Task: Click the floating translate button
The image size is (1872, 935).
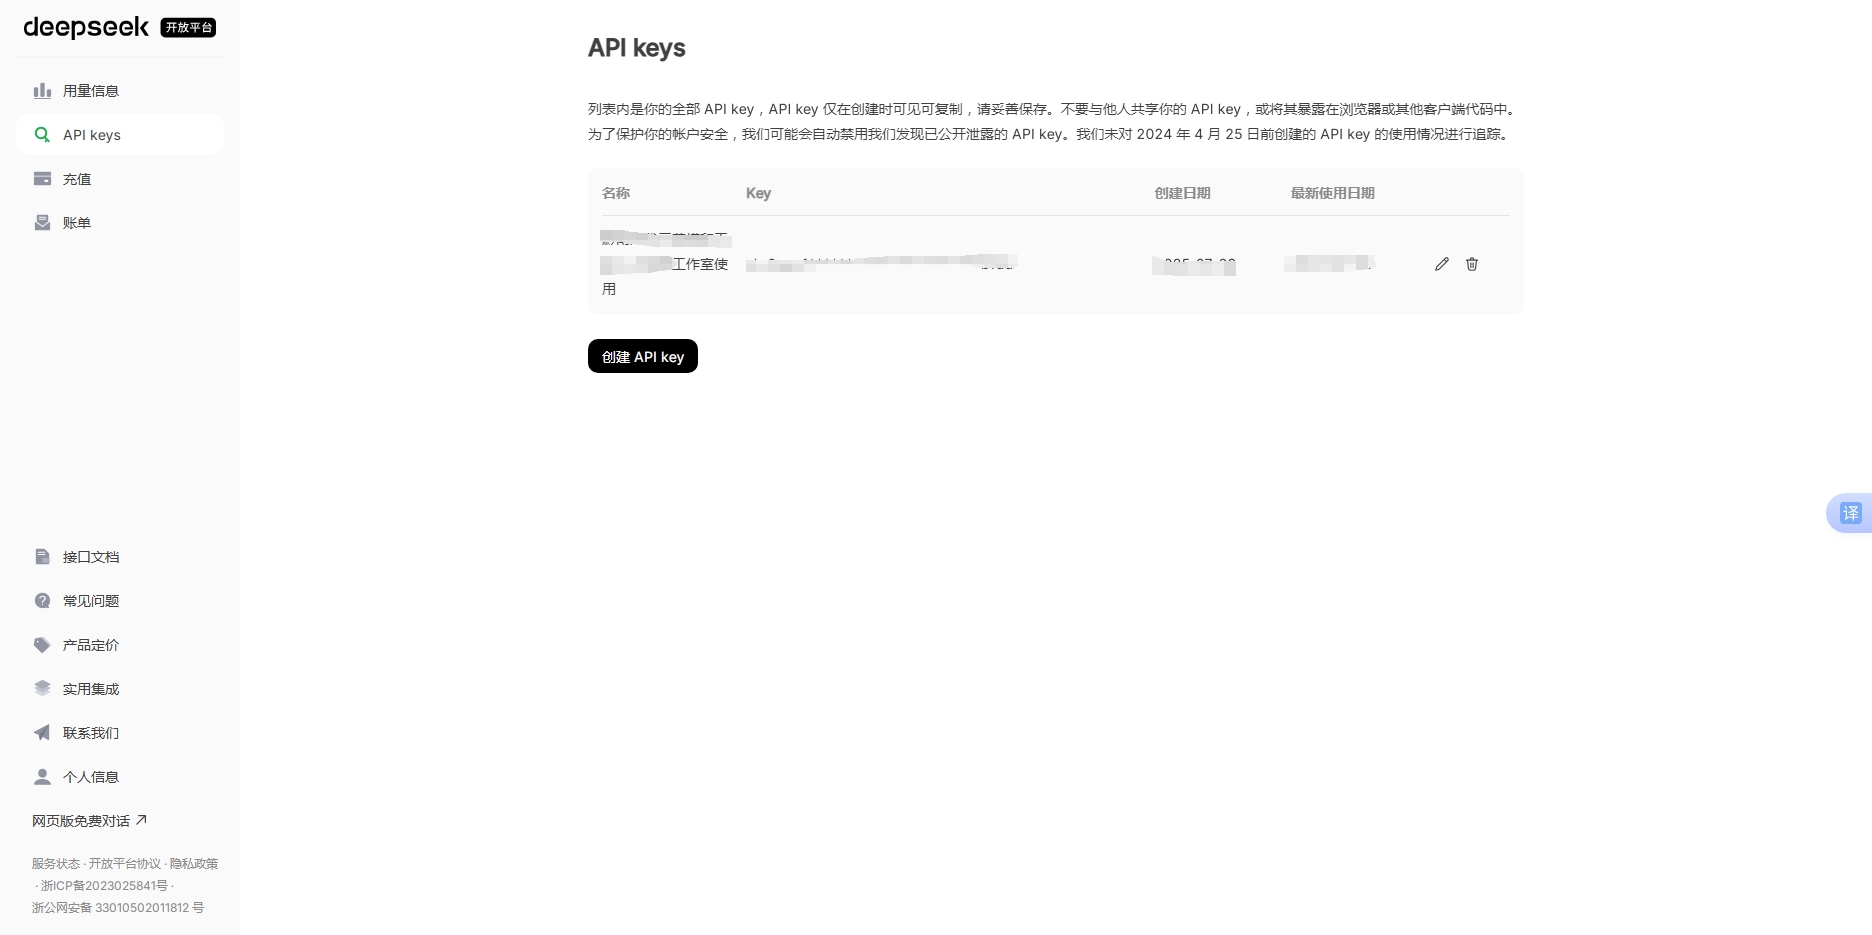Action: pos(1850,513)
